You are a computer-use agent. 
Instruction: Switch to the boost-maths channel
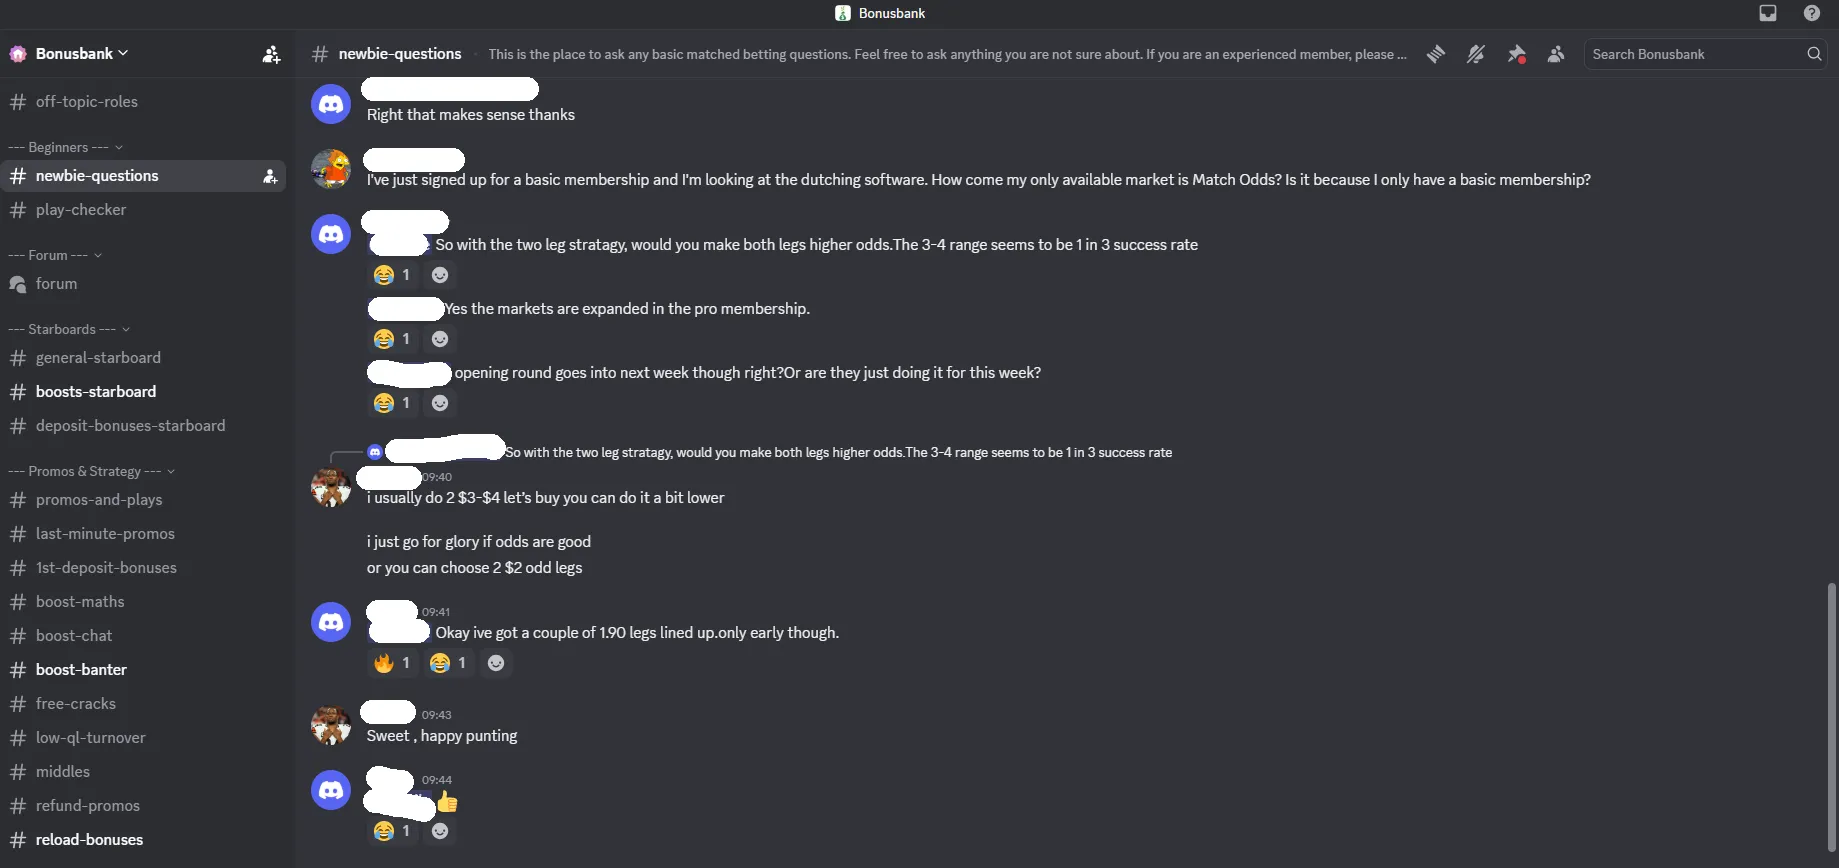pyautogui.click(x=80, y=601)
